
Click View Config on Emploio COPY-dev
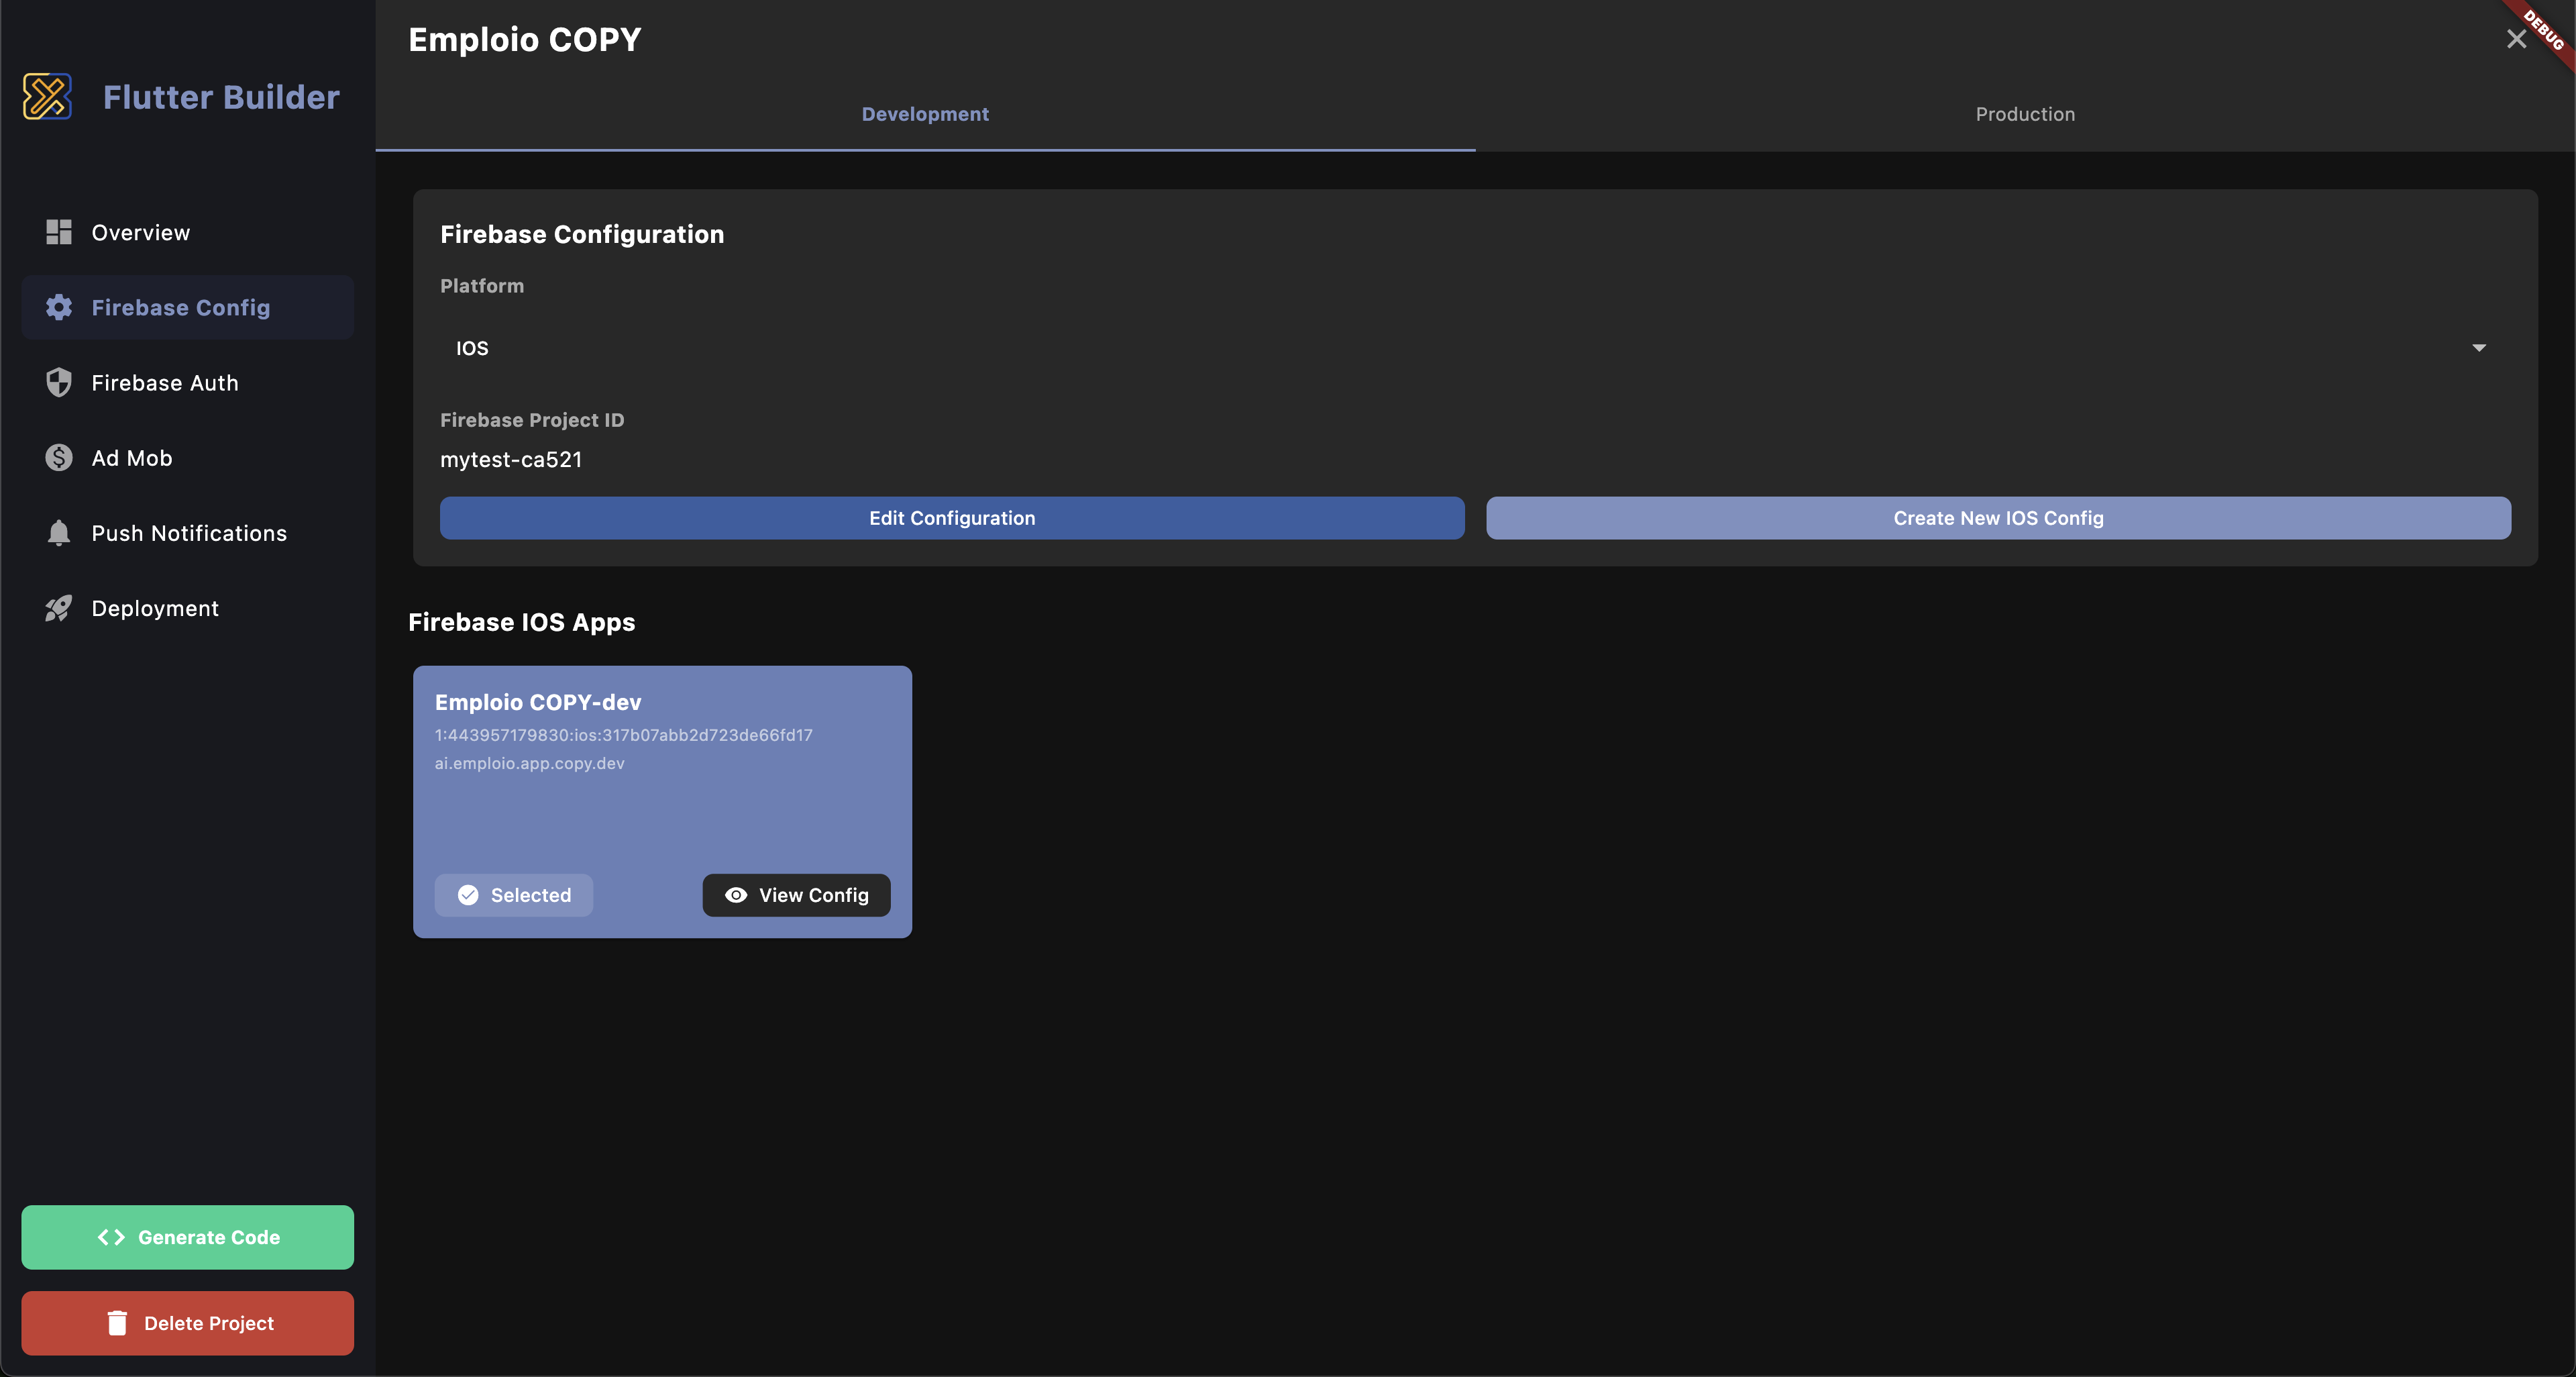point(796,895)
